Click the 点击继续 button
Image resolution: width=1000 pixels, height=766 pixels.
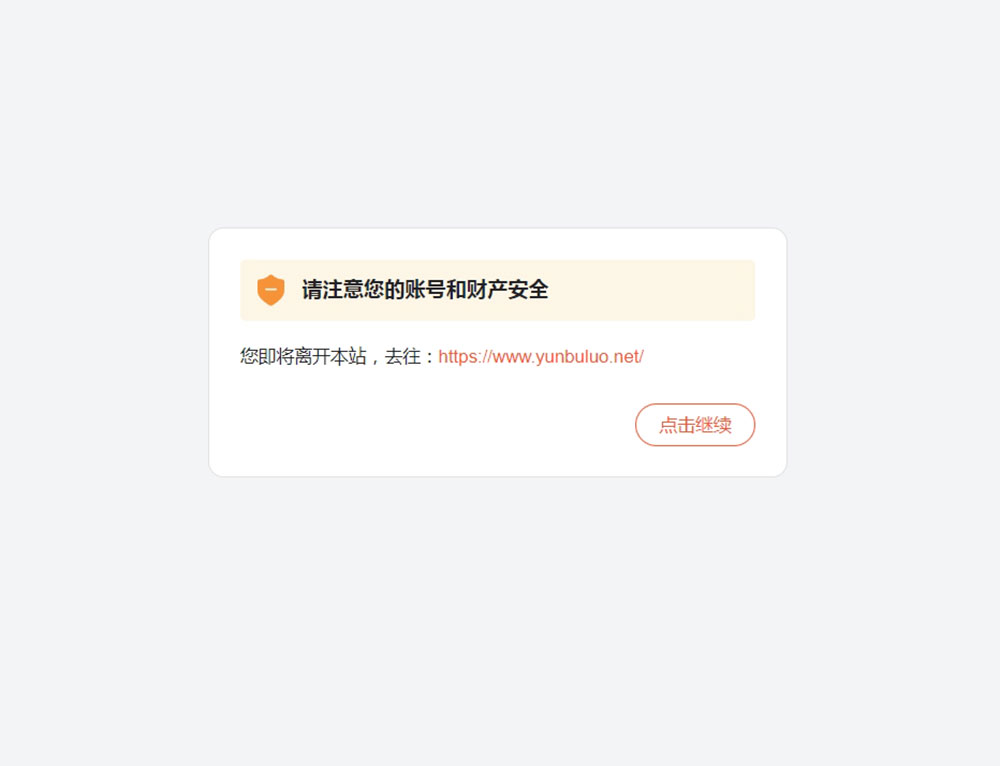click(695, 425)
